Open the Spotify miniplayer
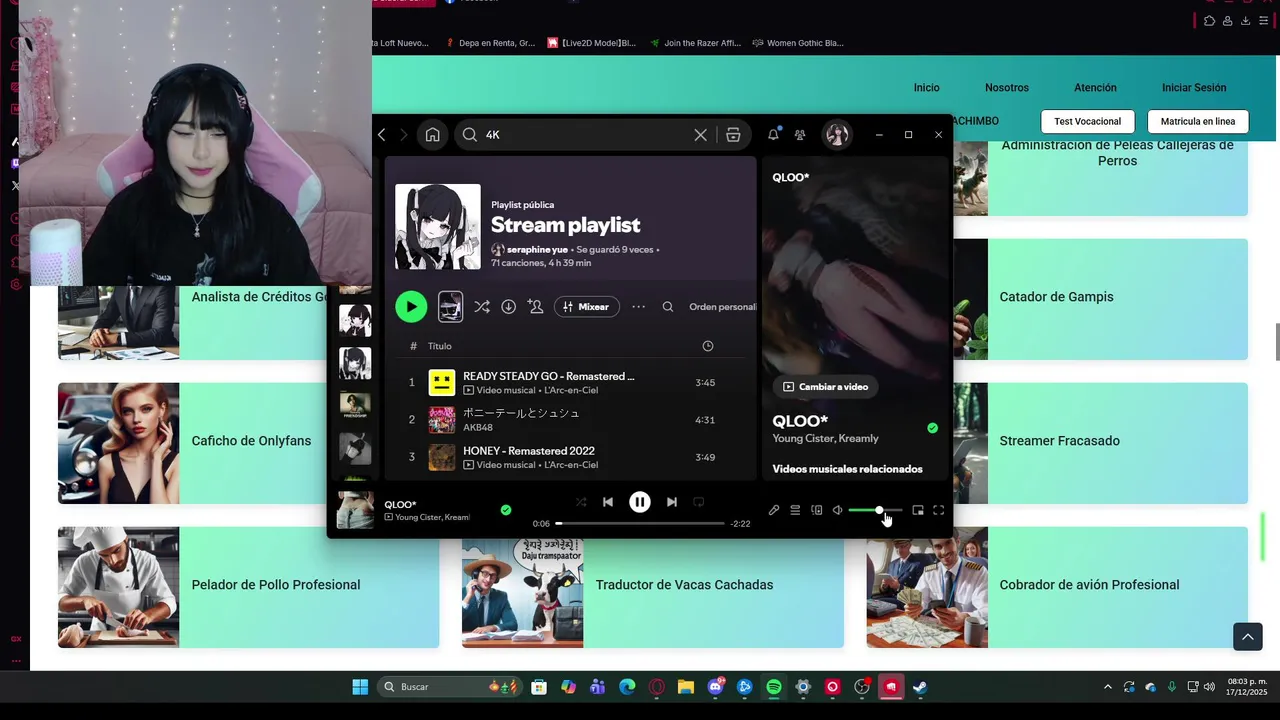The width and height of the screenshot is (1280, 720). (x=918, y=510)
